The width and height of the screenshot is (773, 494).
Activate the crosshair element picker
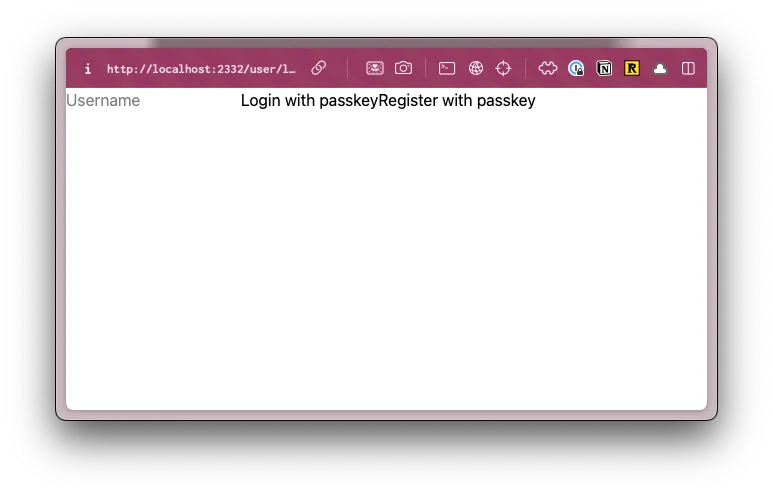(504, 68)
